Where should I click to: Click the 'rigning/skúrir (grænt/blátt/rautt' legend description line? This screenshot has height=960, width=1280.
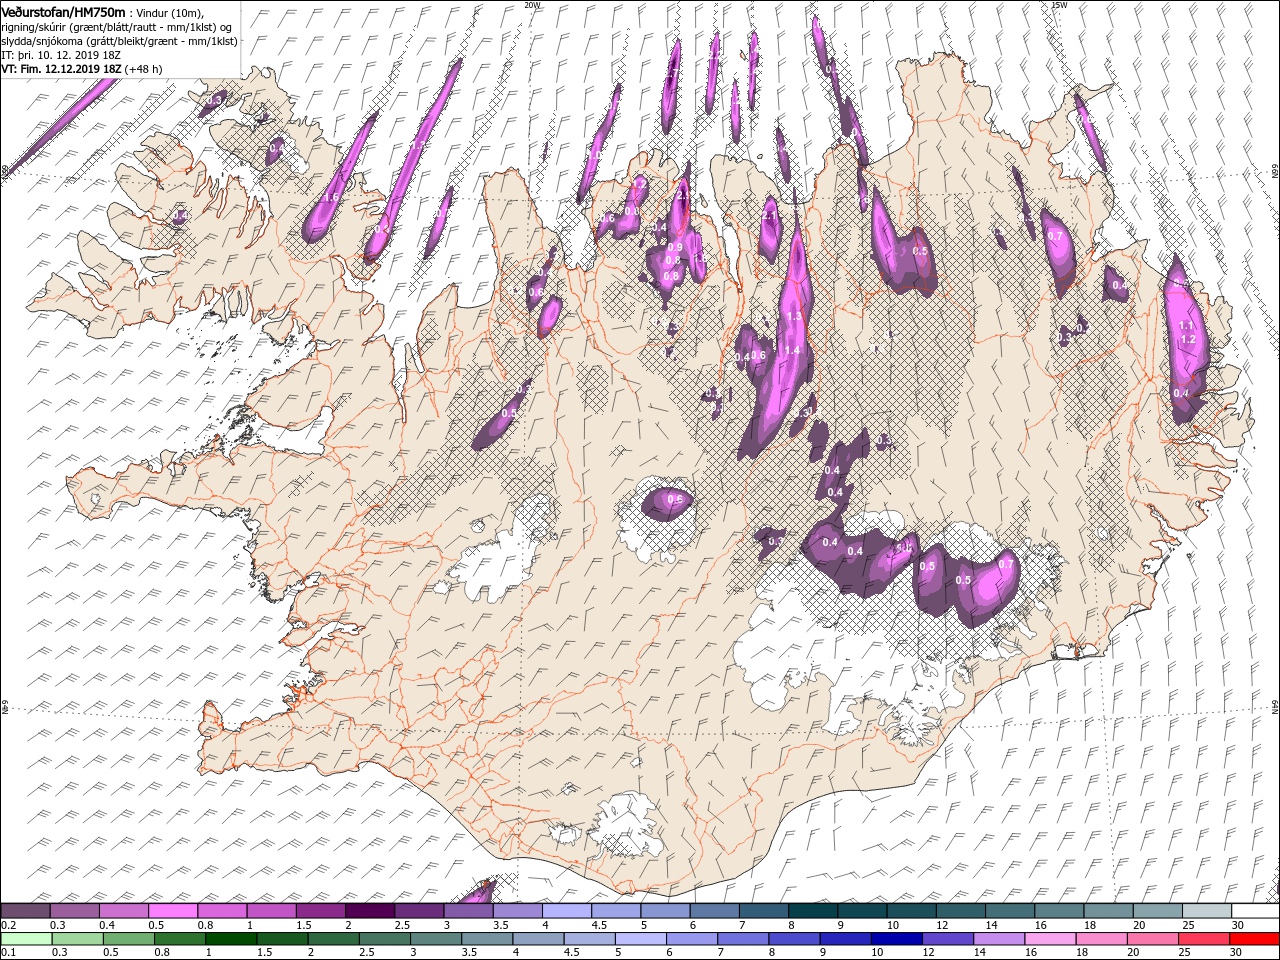[116, 26]
